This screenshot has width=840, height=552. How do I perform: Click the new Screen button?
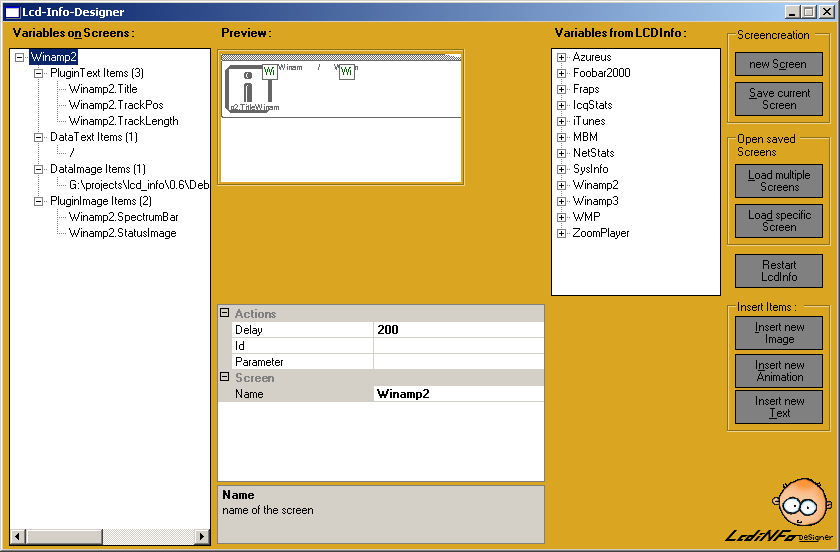click(x=778, y=64)
